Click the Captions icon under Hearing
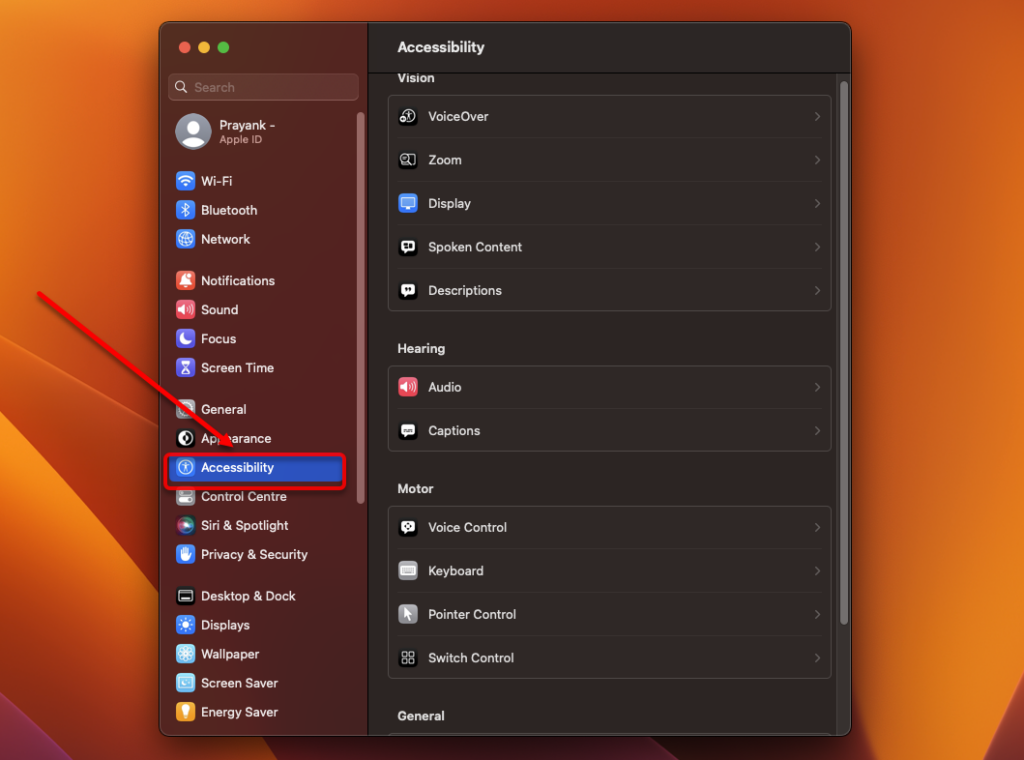This screenshot has height=760, width=1024. coord(408,431)
